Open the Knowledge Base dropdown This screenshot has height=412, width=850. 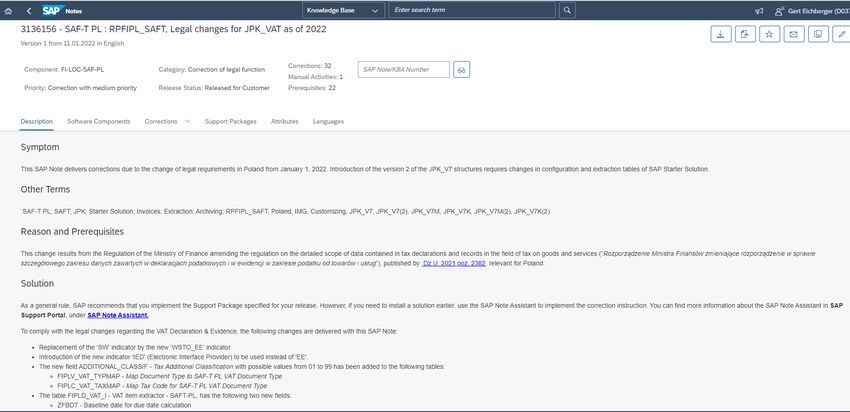point(343,10)
